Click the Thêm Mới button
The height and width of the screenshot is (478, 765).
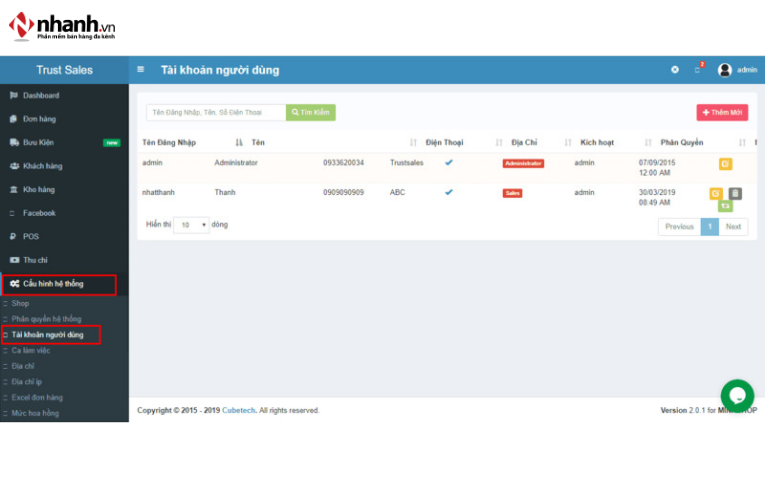pyautogui.click(x=722, y=113)
